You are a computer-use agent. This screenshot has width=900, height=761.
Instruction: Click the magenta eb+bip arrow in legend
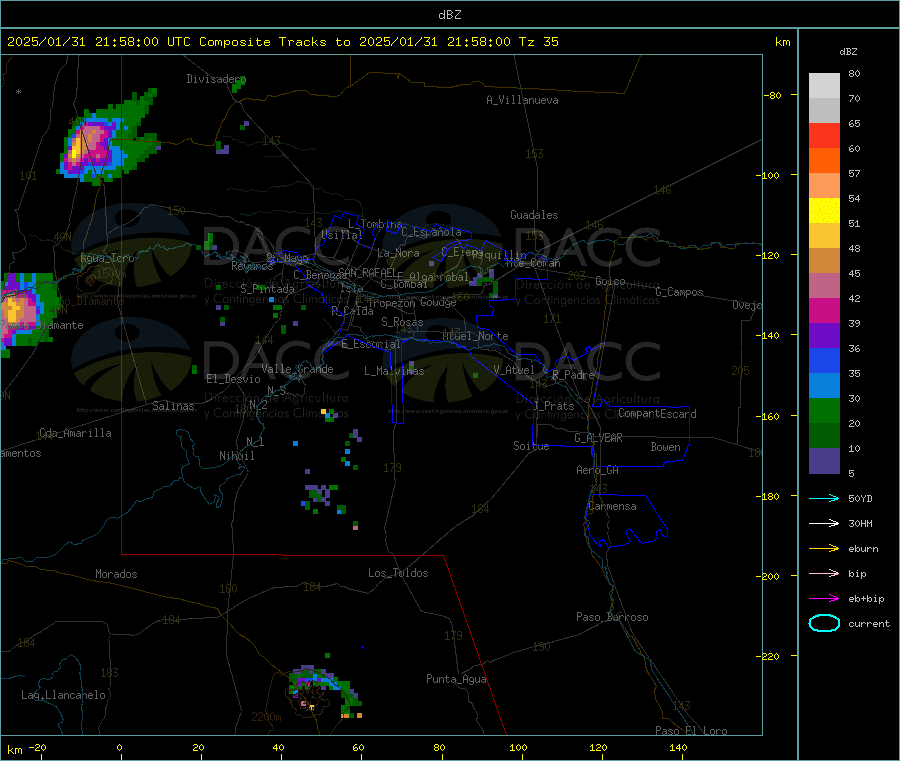(x=824, y=599)
